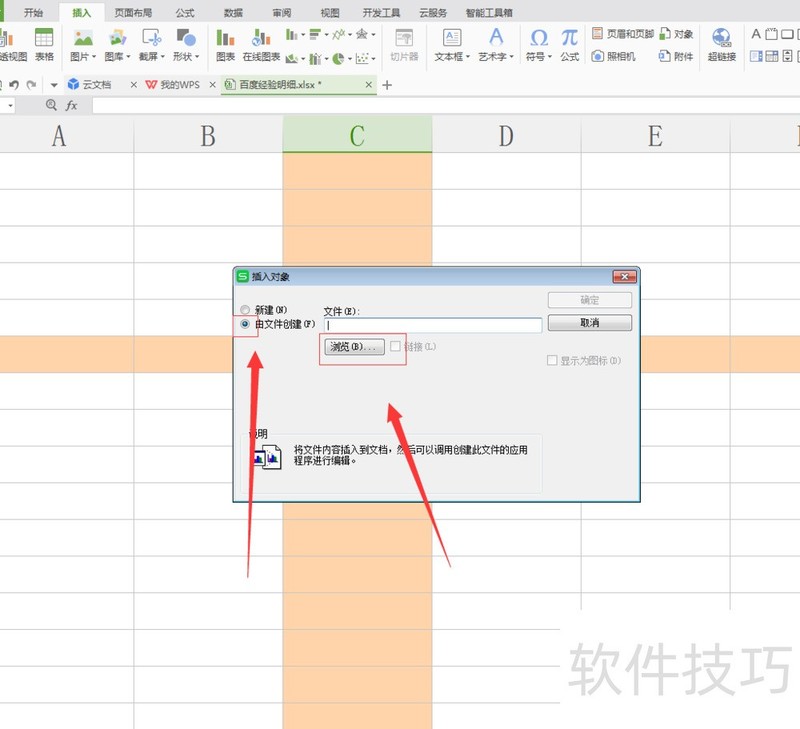The width and height of the screenshot is (800, 729).
Task: Insert a 公式 equation via pi icon
Action: (x=569, y=44)
